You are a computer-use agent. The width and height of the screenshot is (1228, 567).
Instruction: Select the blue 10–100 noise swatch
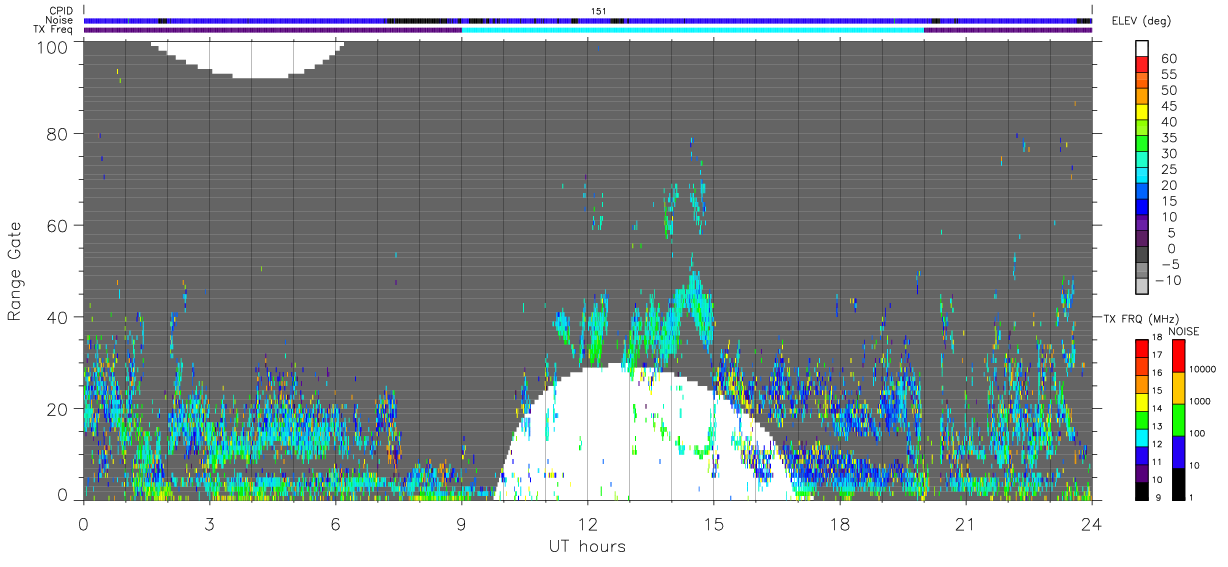pyautogui.click(x=1179, y=451)
